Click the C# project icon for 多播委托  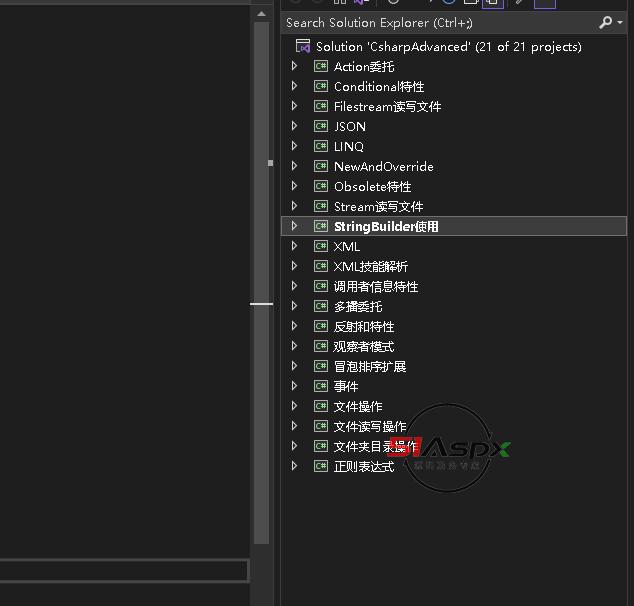coord(321,306)
